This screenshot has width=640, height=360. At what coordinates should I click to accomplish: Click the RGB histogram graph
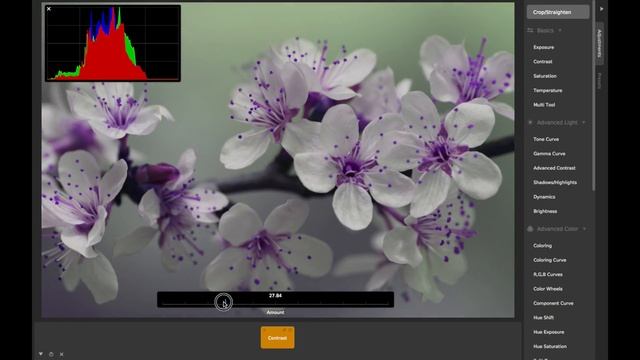113,43
